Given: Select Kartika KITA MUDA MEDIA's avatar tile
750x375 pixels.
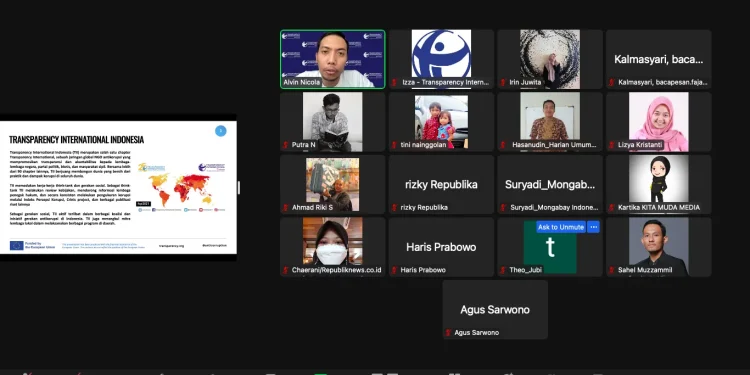Looking at the screenshot, I should (x=659, y=184).
